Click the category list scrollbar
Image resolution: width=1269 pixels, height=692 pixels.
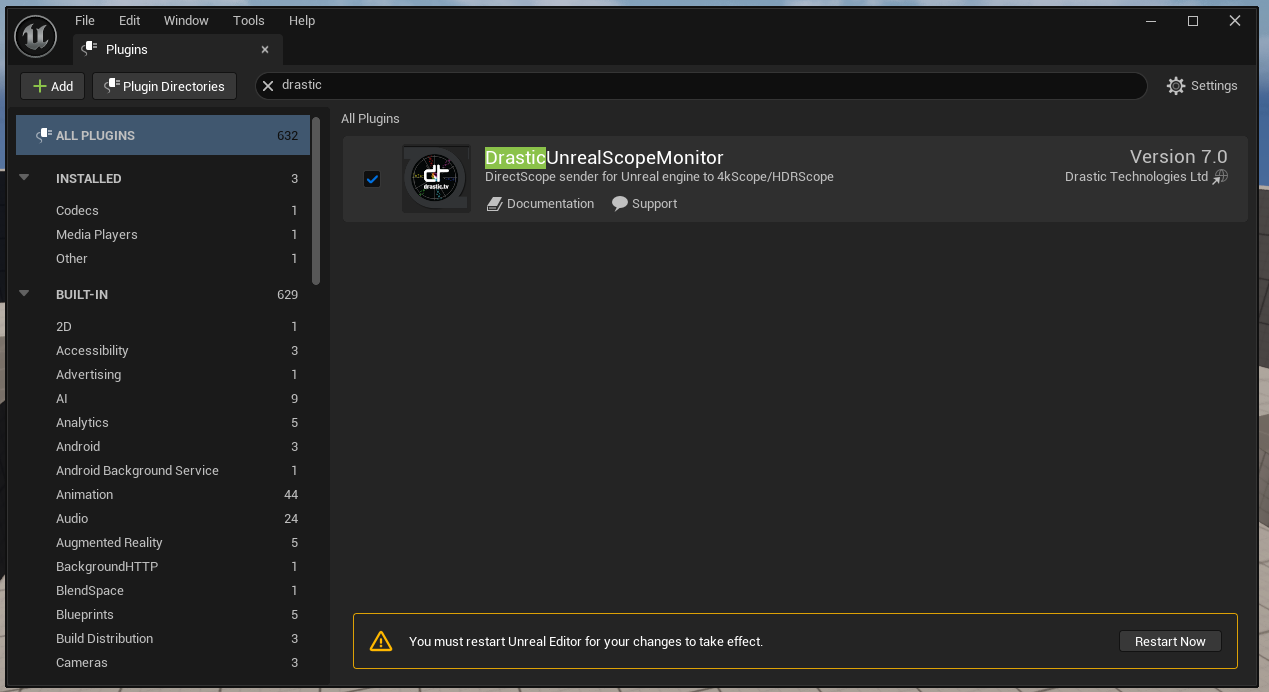316,200
